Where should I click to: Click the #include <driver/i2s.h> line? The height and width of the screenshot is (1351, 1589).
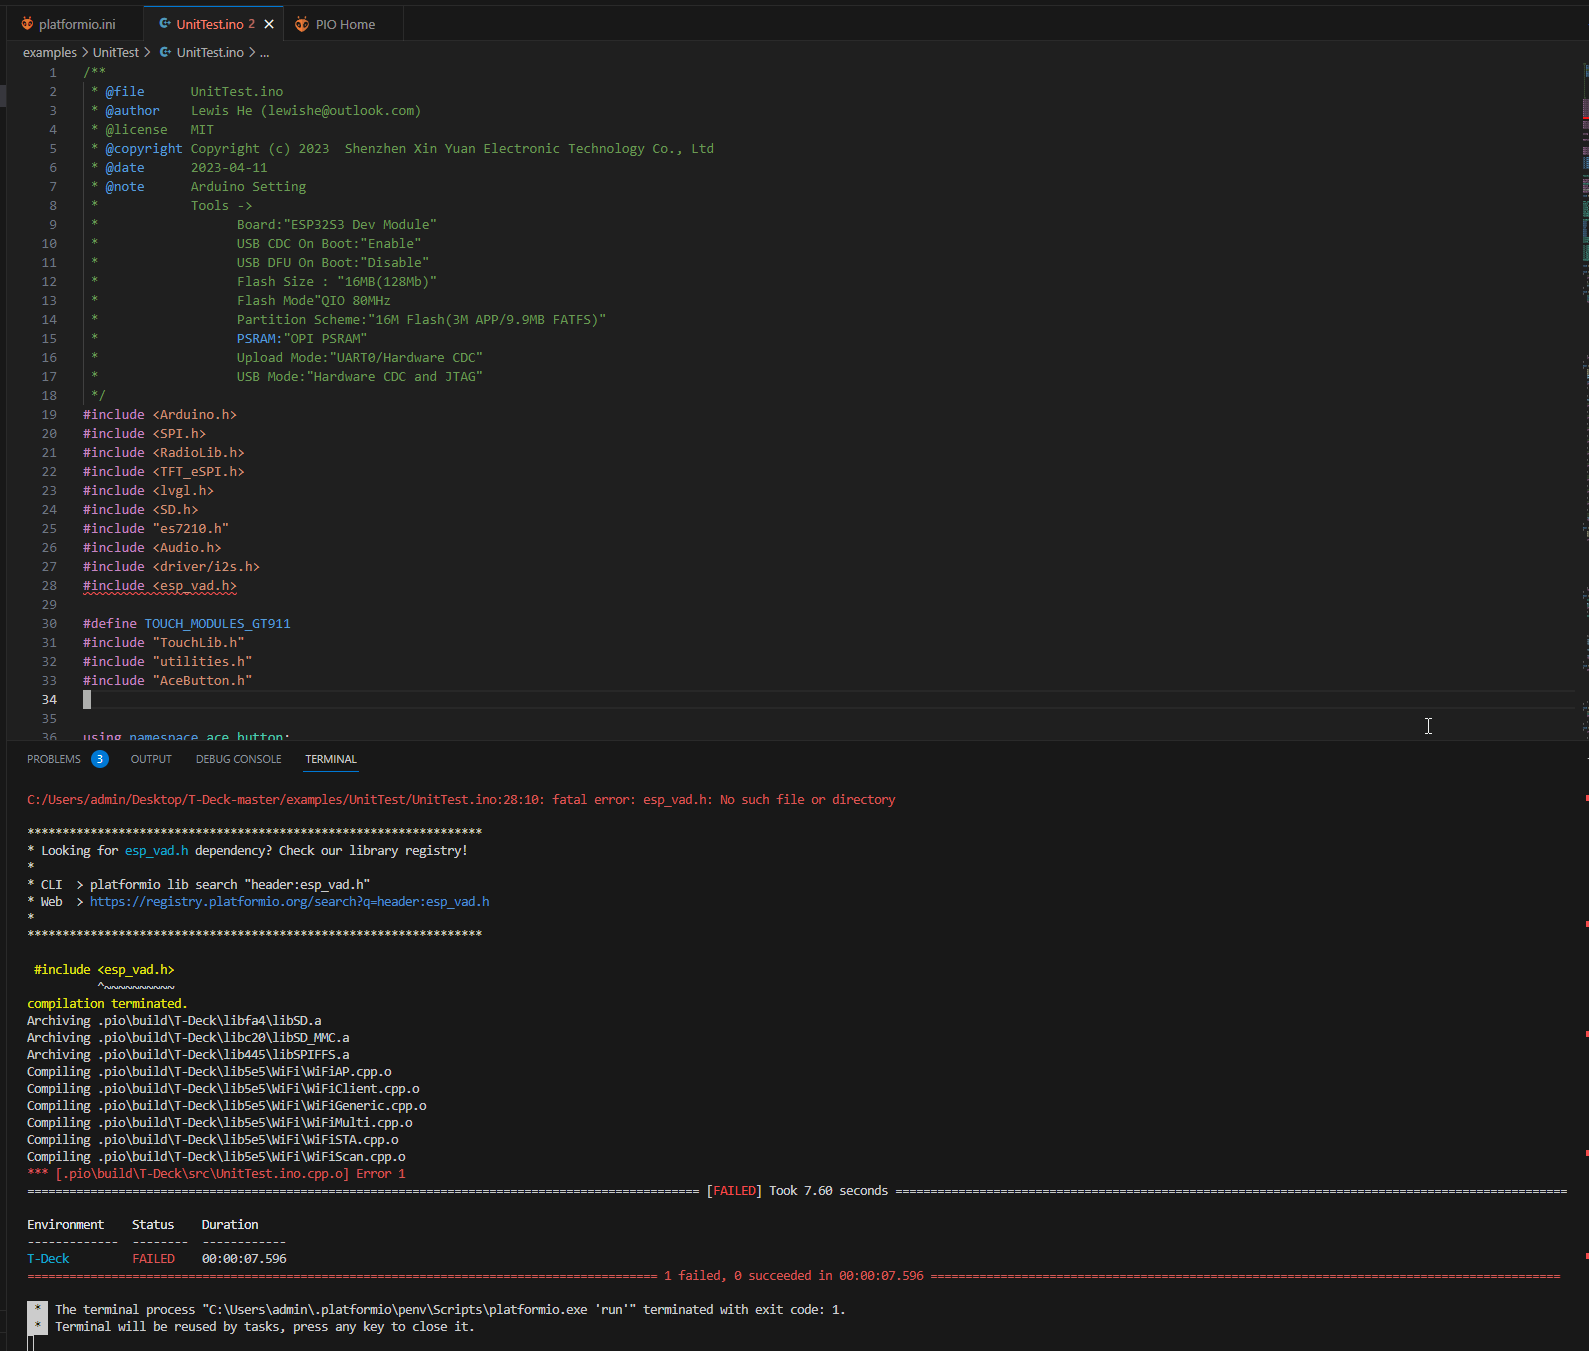tap(171, 567)
